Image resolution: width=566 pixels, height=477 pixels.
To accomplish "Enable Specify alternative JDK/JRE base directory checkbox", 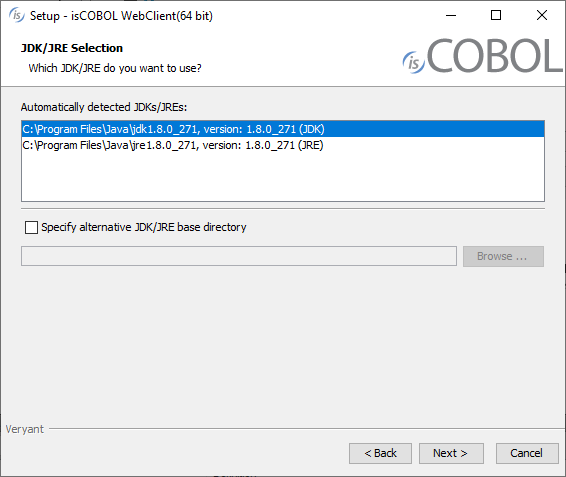I will click(31, 227).
